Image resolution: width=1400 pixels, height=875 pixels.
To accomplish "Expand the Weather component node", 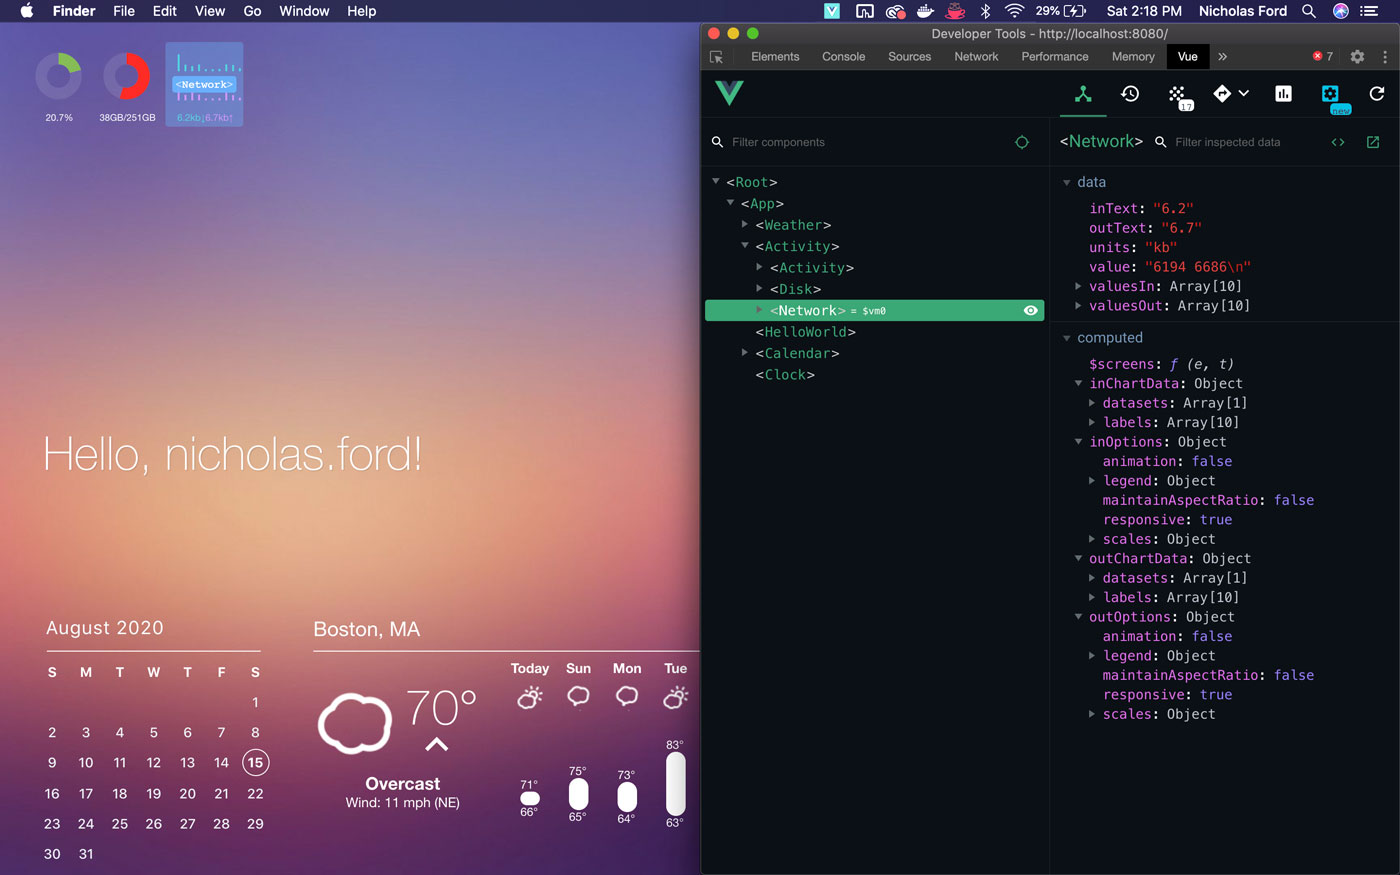I will tap(745, 225).
